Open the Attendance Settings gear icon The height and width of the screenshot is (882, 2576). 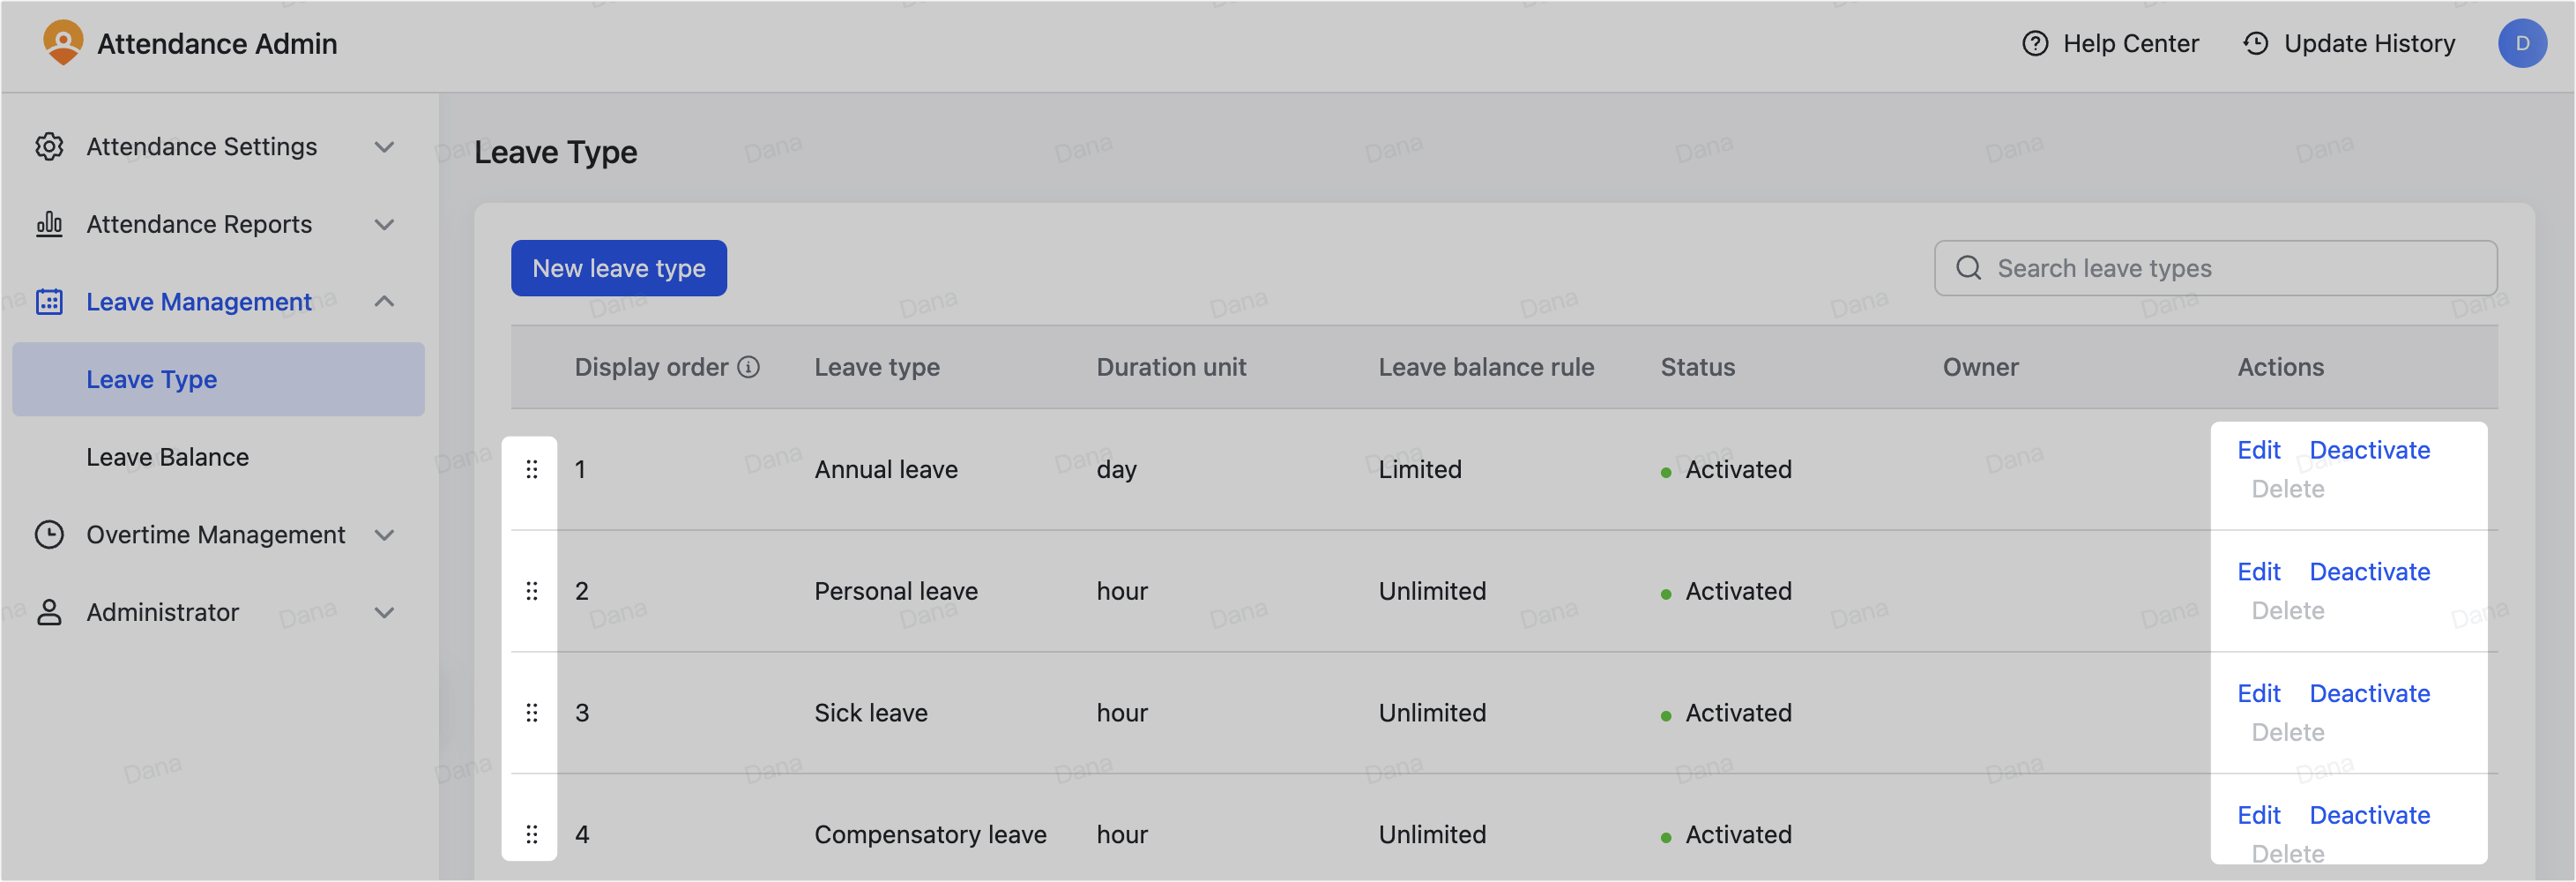click(x=49, y=146)
